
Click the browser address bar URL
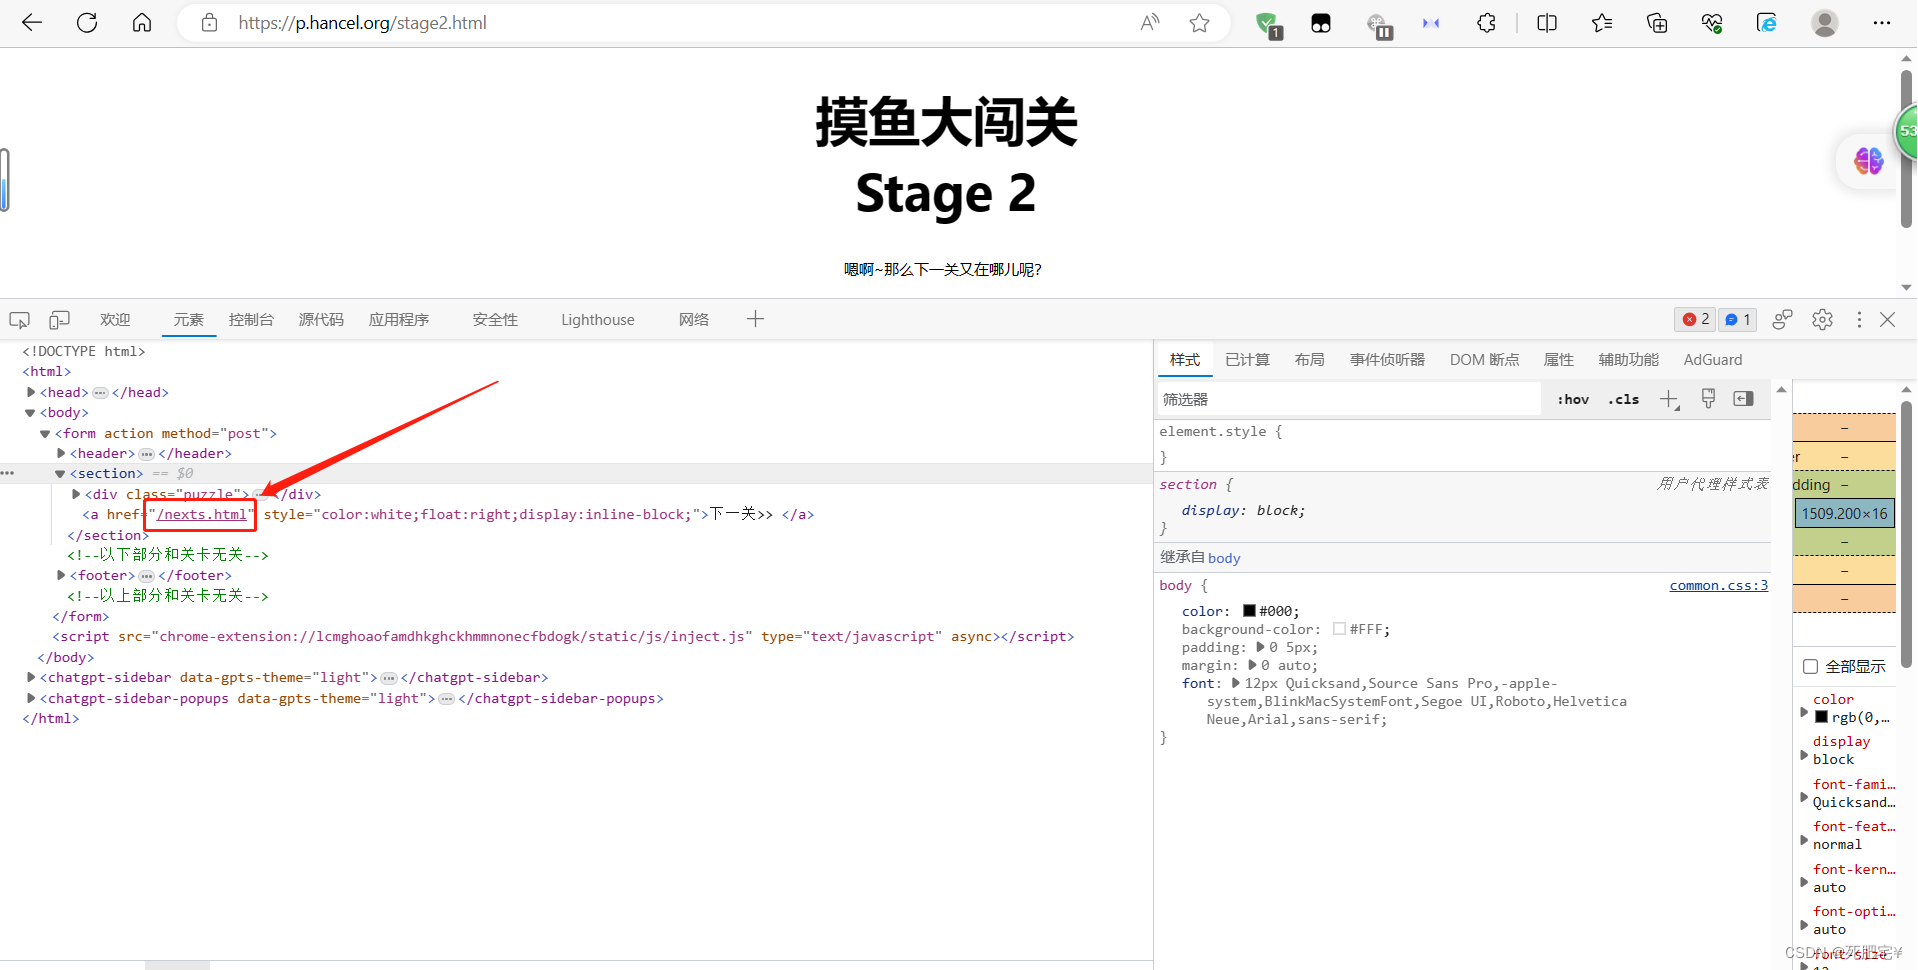362,23
